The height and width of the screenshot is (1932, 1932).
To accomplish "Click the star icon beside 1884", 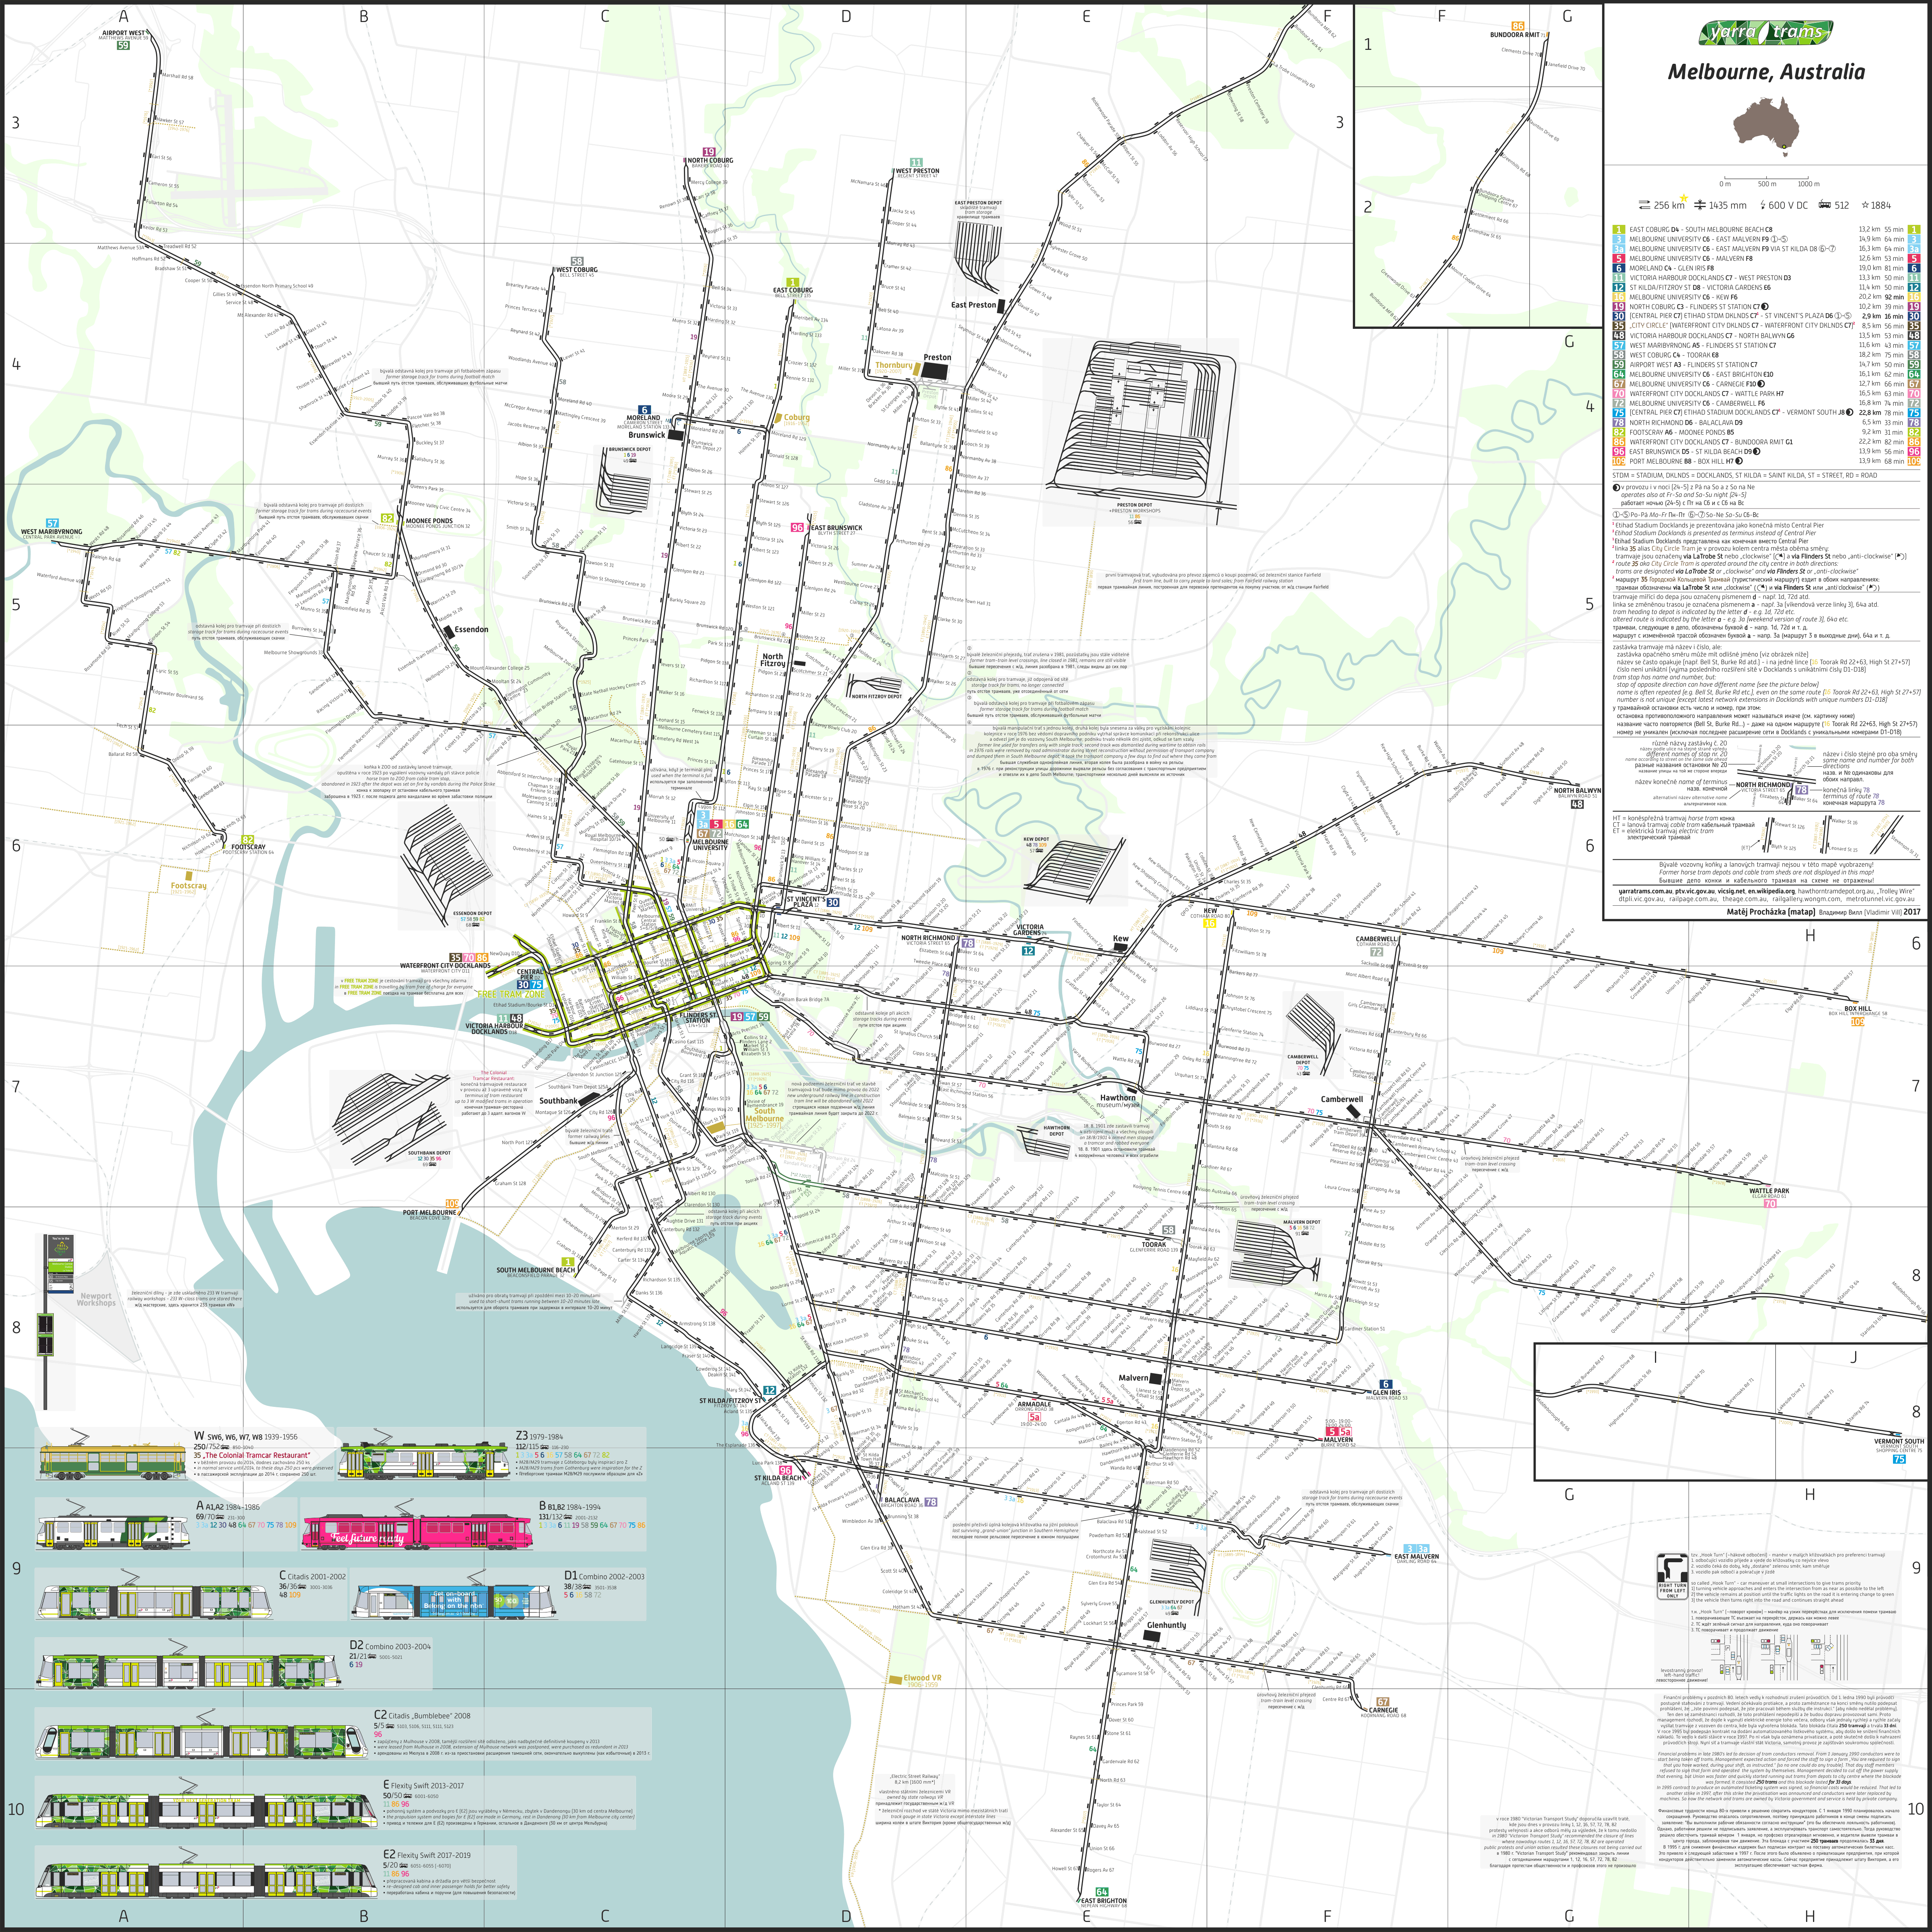I will (1866, 205).
